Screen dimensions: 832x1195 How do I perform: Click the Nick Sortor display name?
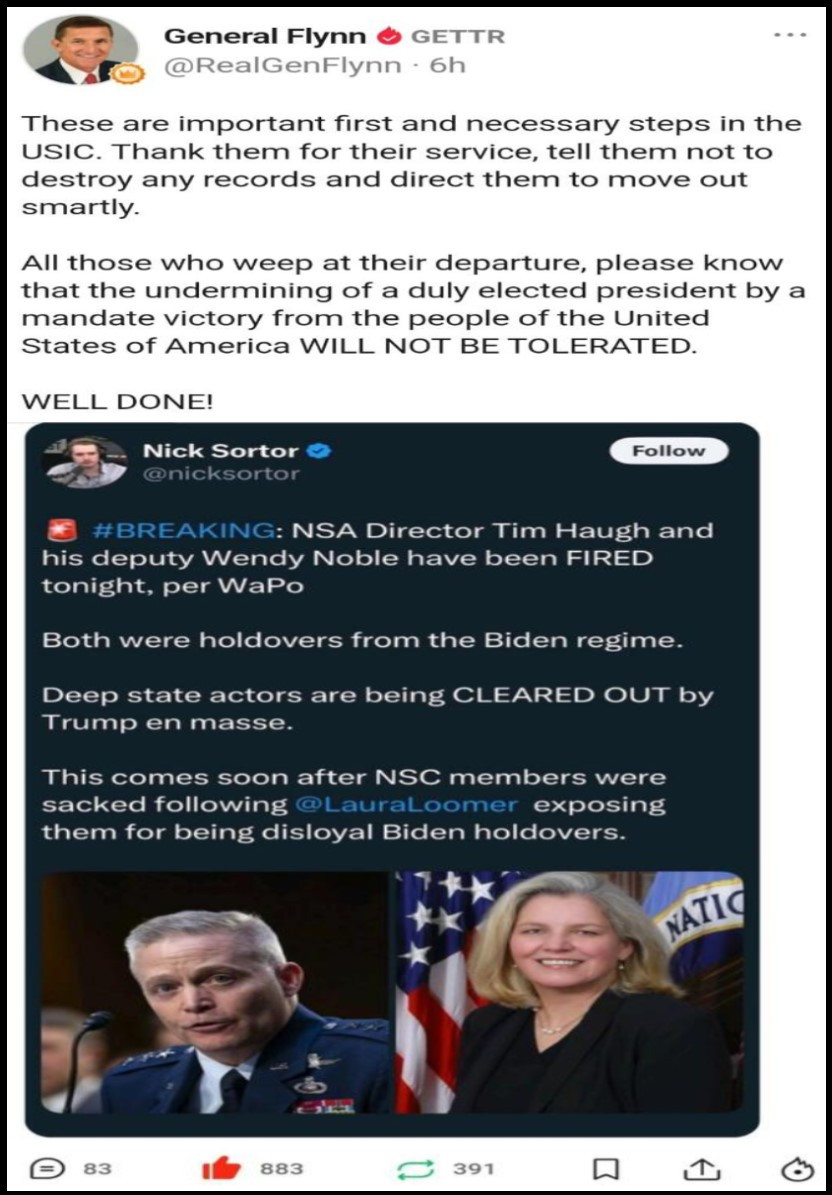pyautogui.click(x=221, y=451)
